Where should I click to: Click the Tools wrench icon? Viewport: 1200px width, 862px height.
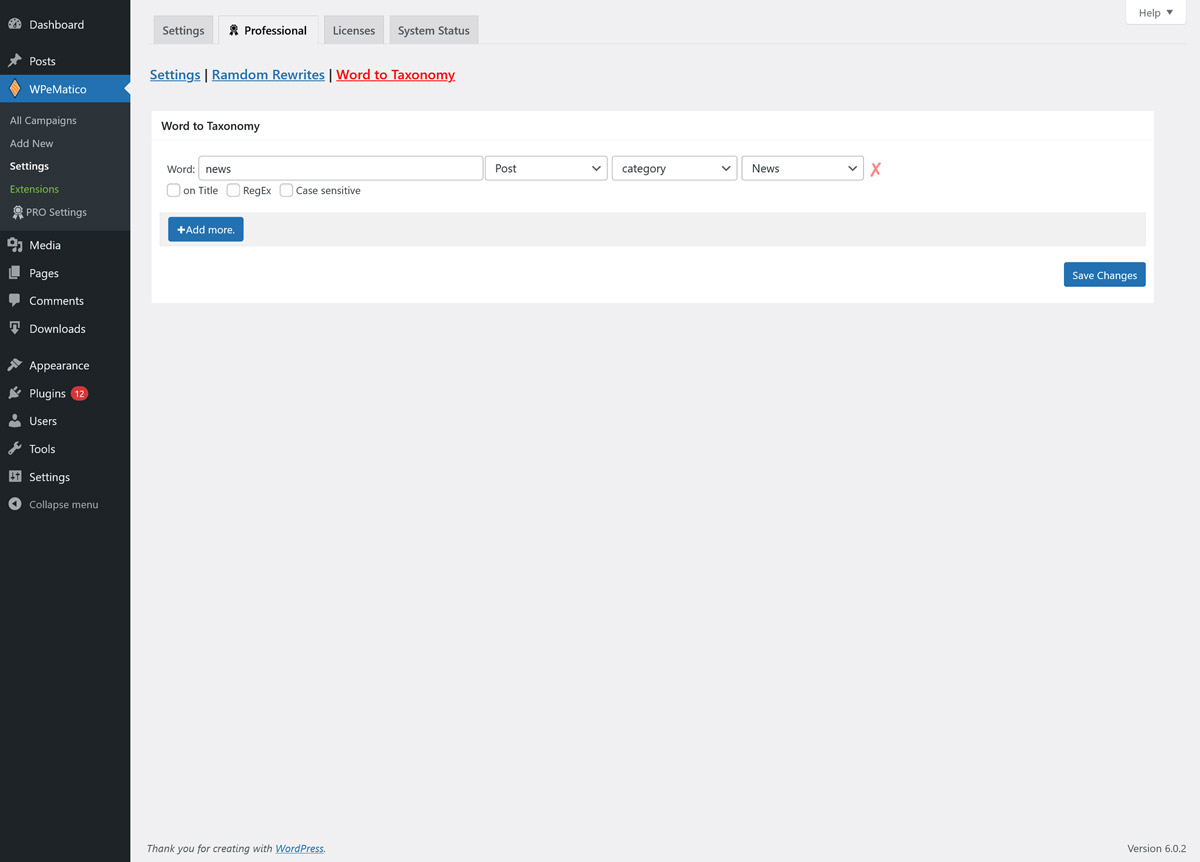(x=15, y=449)
